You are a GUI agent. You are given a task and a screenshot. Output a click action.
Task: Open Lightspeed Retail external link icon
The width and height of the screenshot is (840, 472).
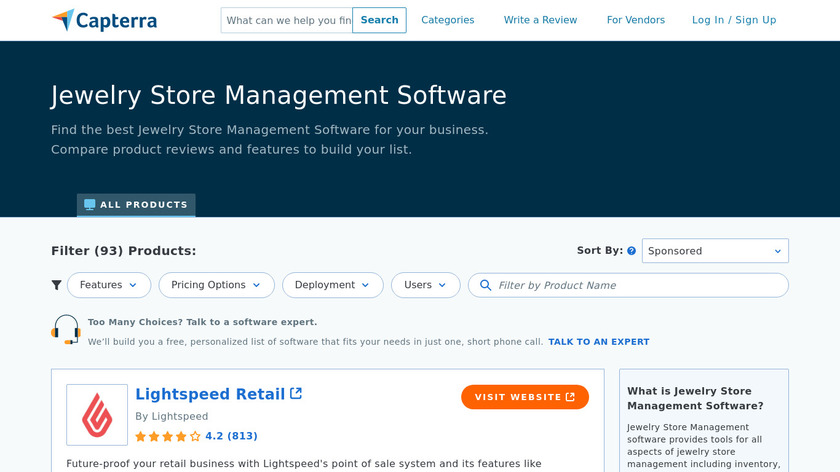pyautogui.click(x=296, y=394)
